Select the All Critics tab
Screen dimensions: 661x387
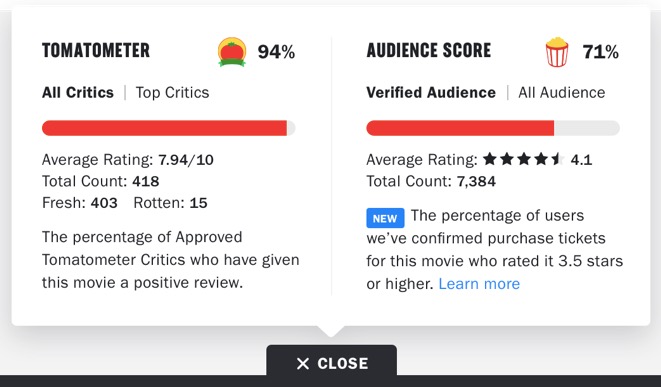click(x=78, y=92)
